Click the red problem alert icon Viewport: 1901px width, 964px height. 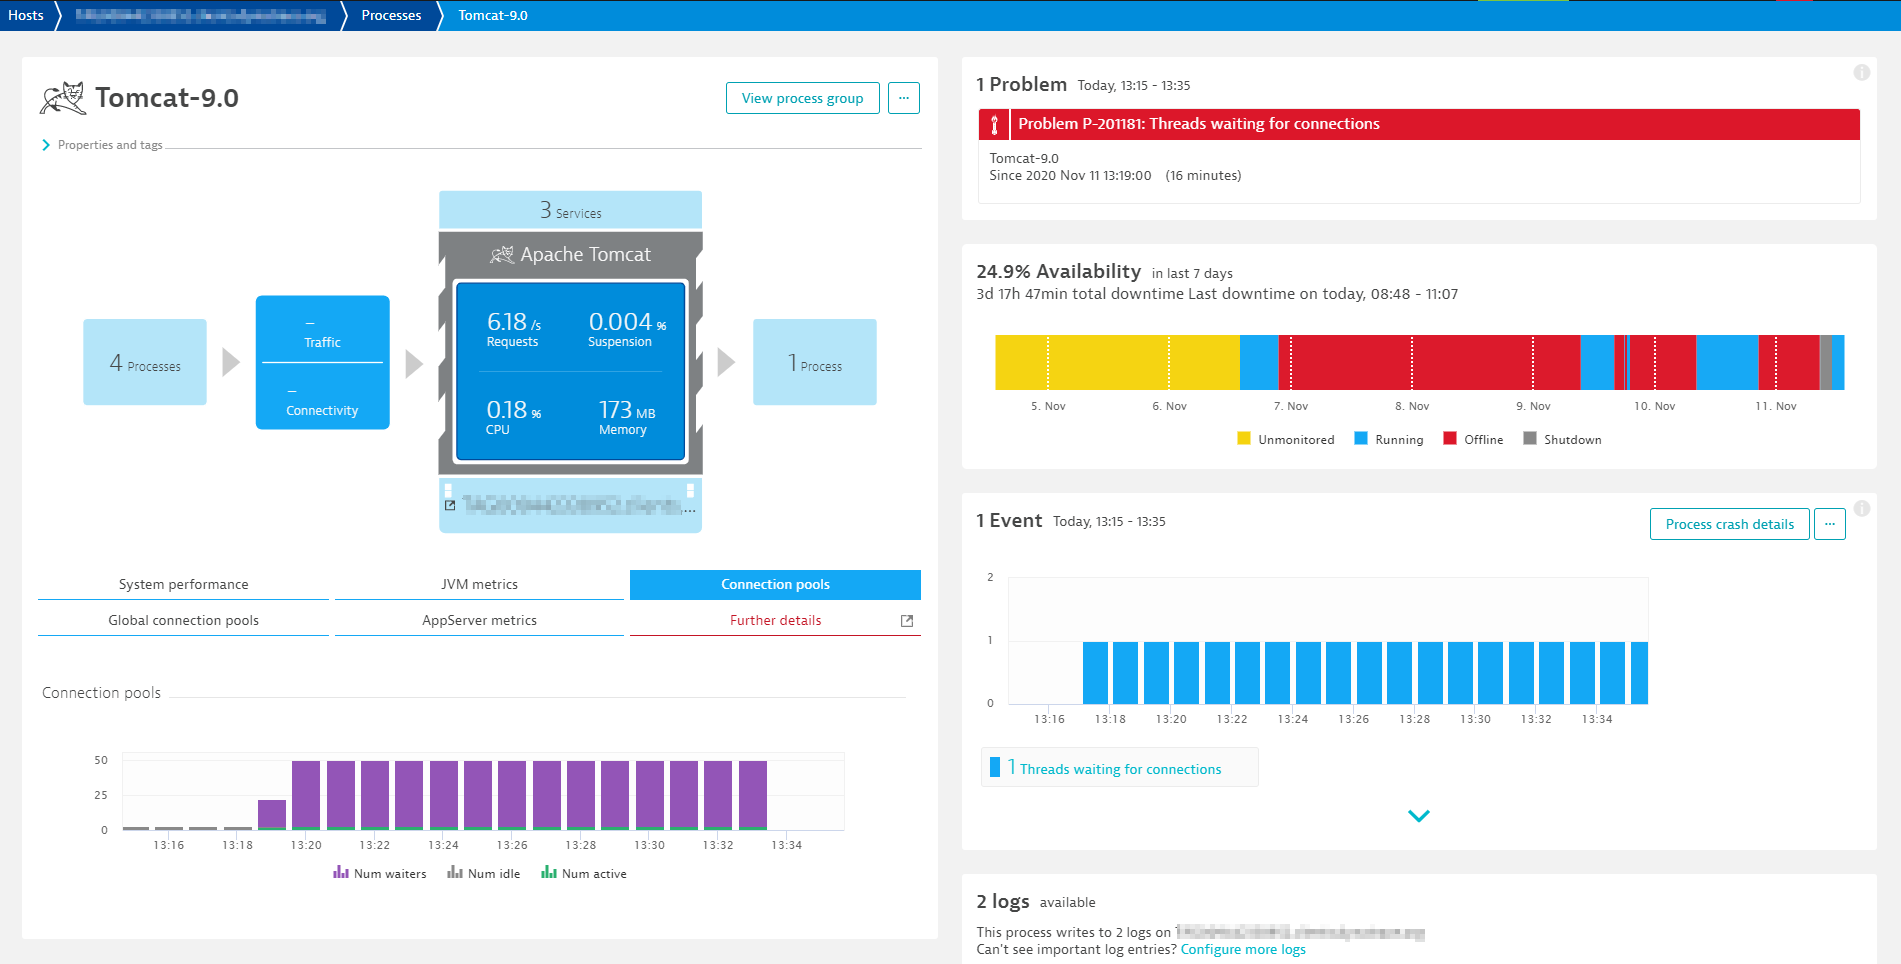click(x=994, y=124)
